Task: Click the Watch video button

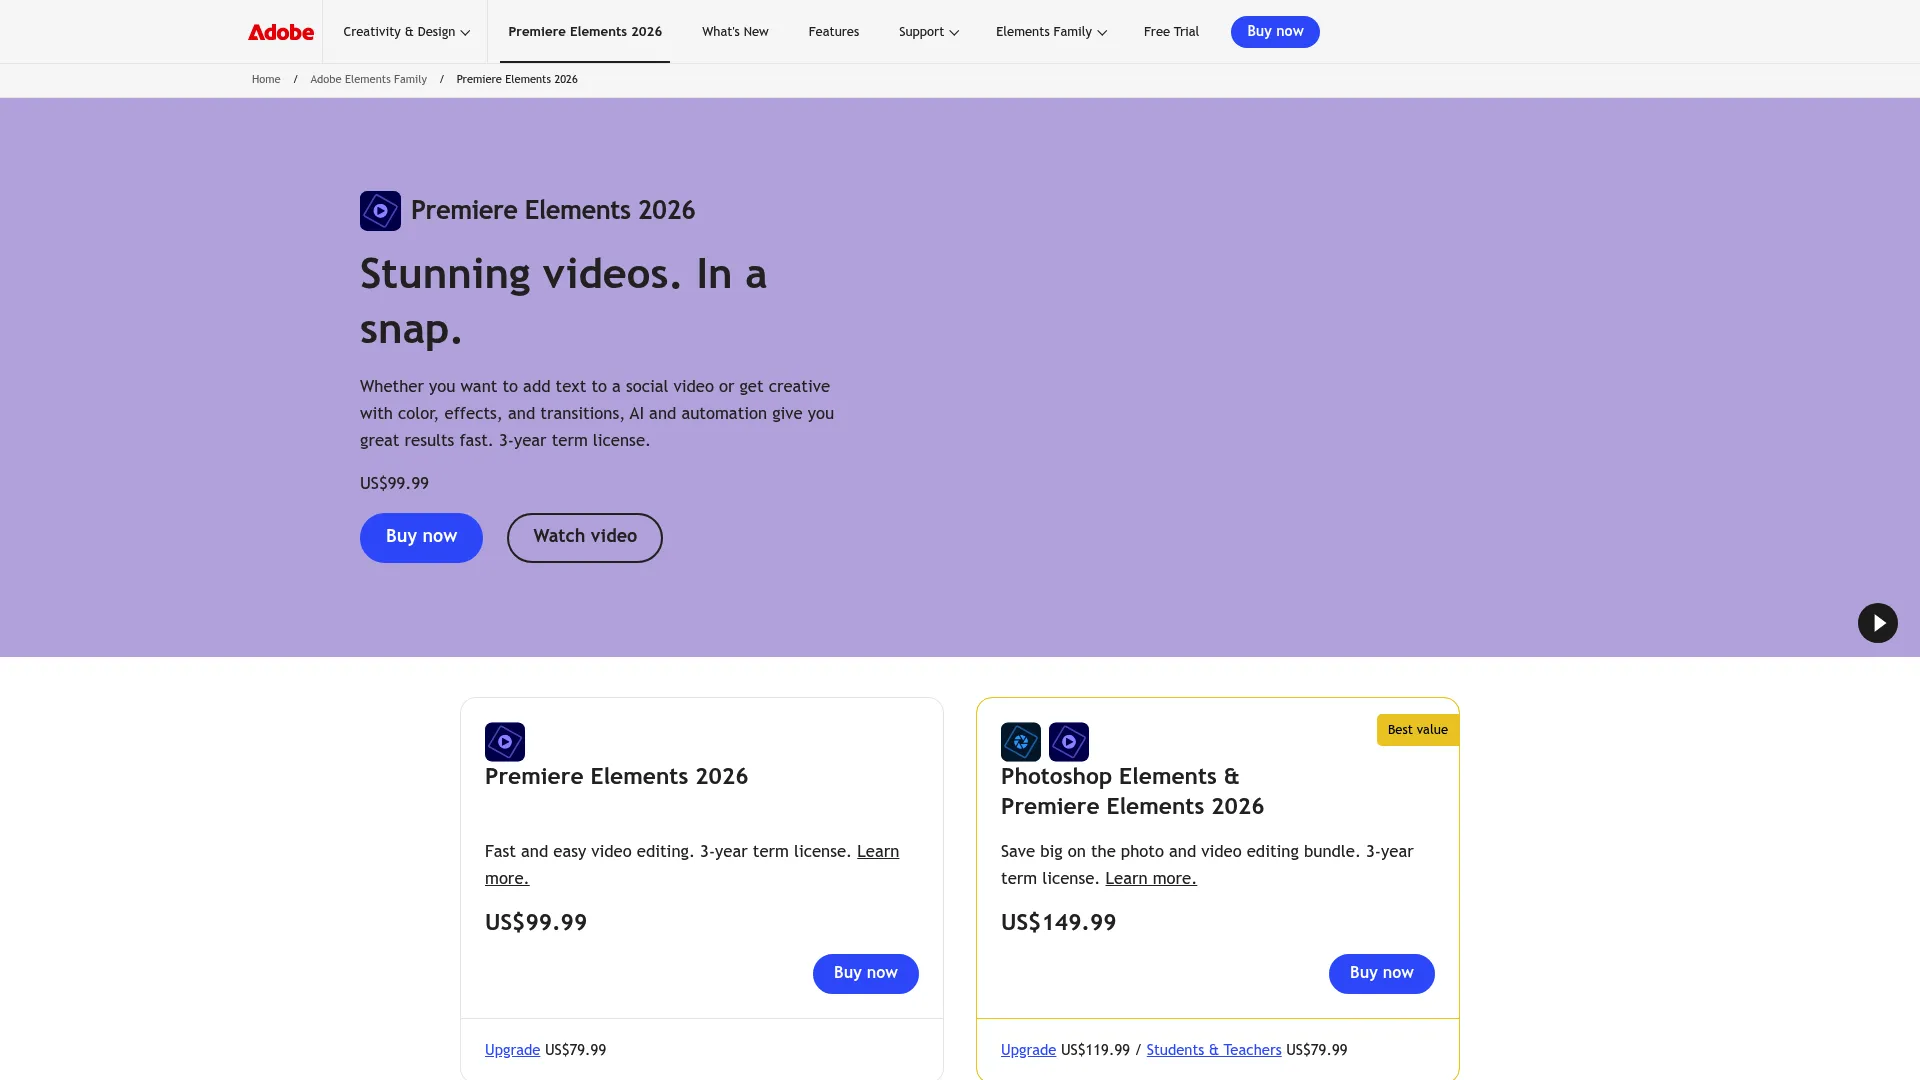Action: (x=585, y=537)
